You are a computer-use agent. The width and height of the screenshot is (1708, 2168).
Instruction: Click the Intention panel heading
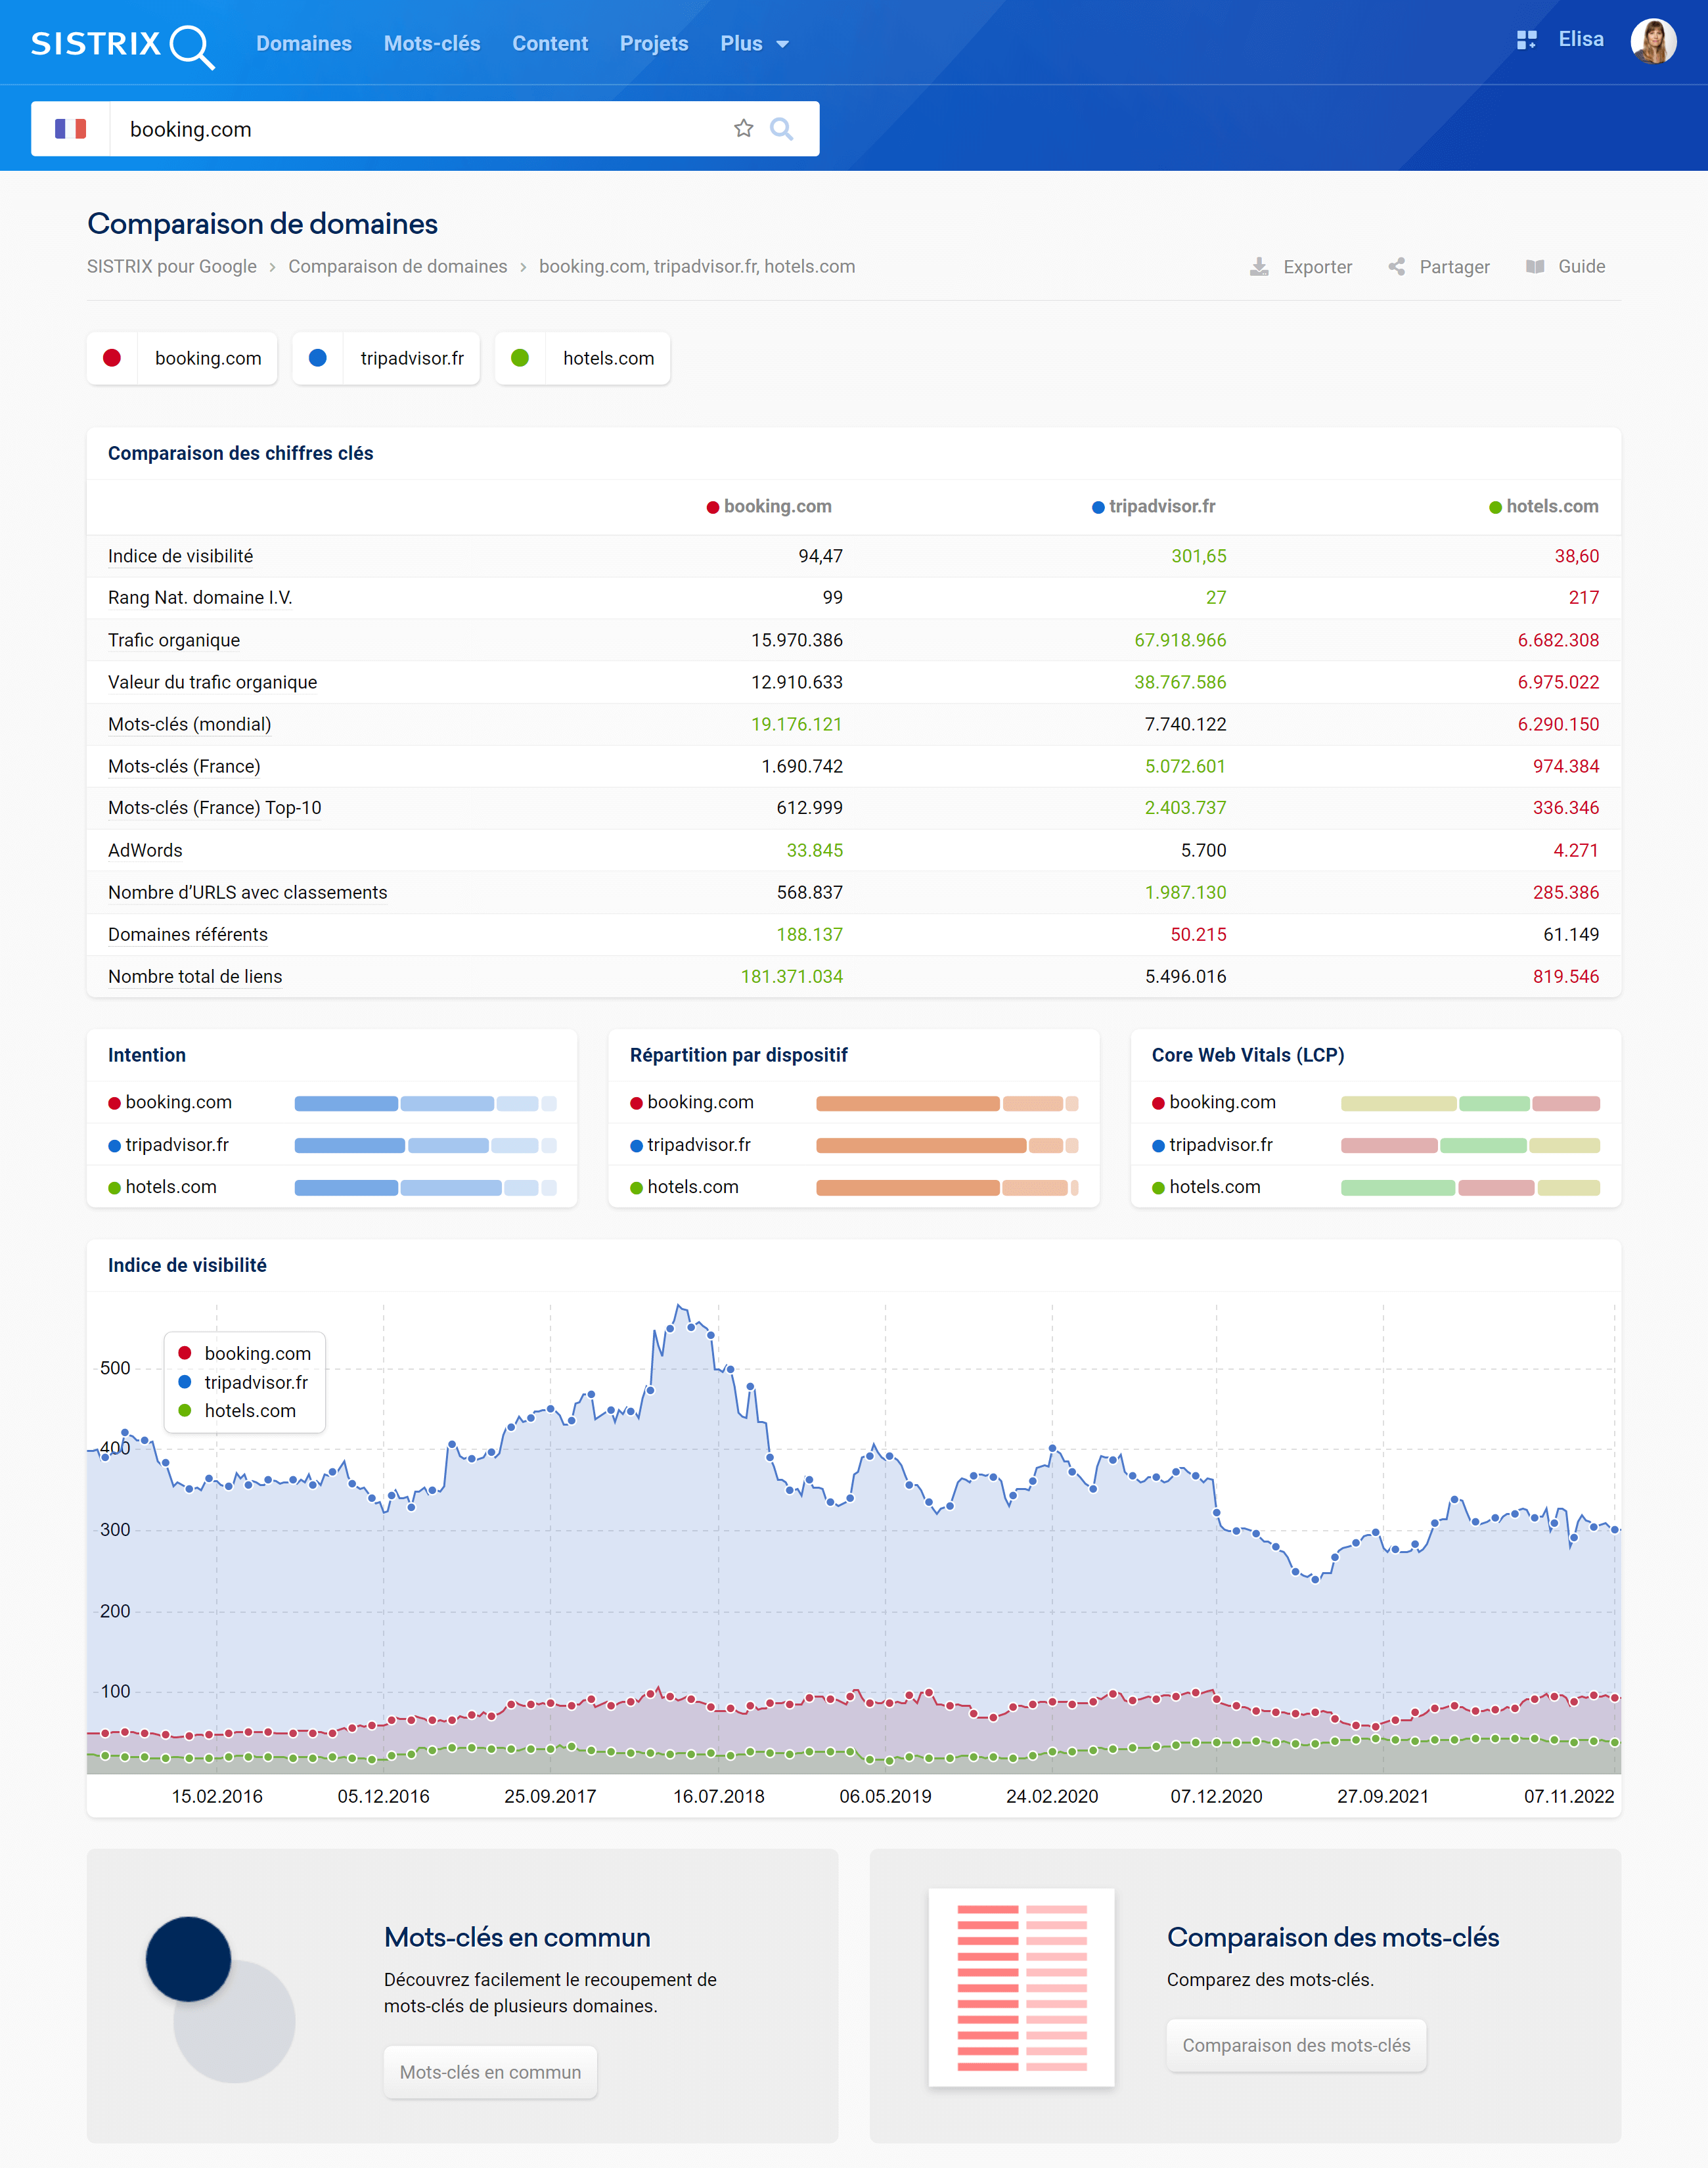coord(147,1055)
